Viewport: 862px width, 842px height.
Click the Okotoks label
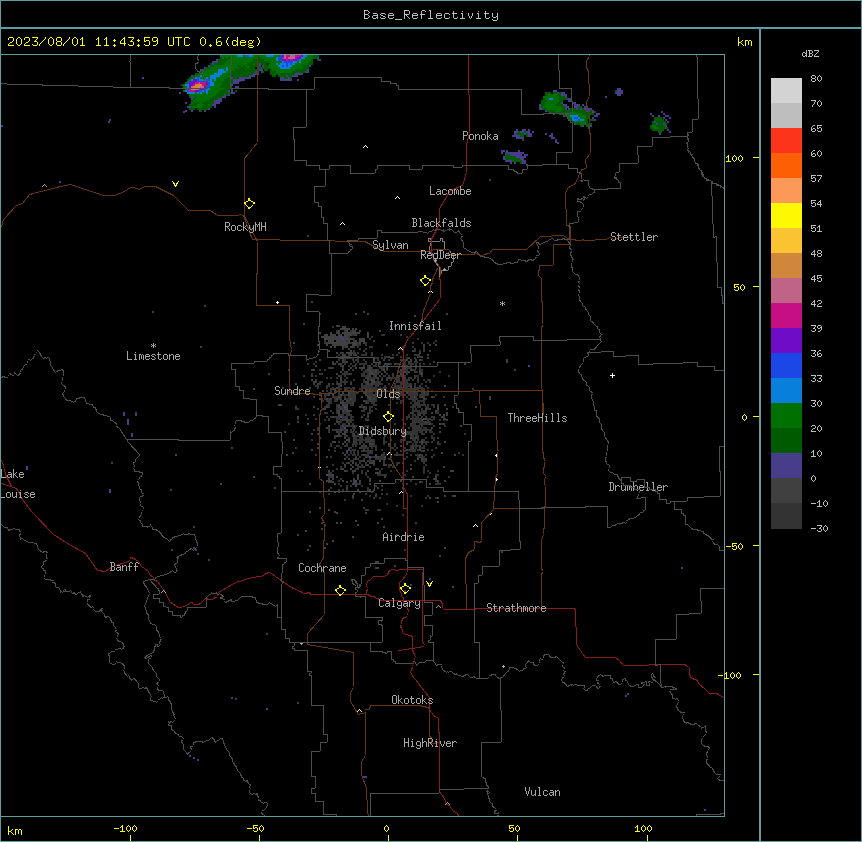coord(412,700)
